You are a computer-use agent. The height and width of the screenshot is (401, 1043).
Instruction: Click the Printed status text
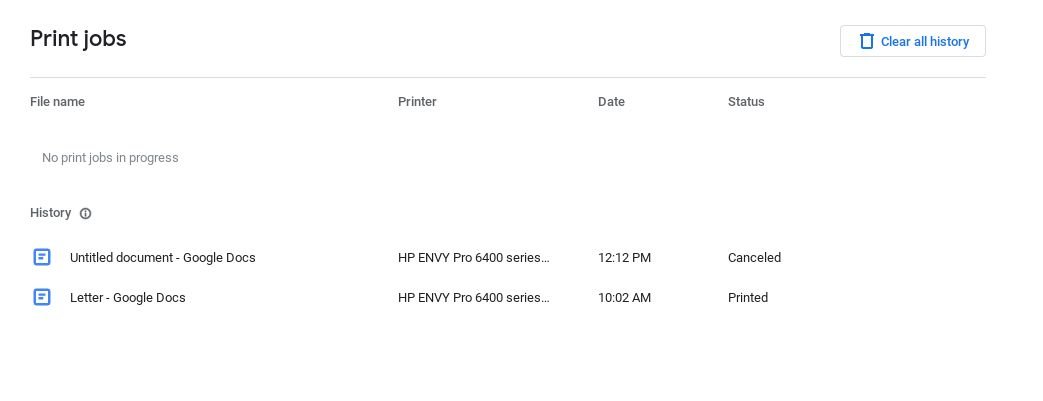[748, 298]
